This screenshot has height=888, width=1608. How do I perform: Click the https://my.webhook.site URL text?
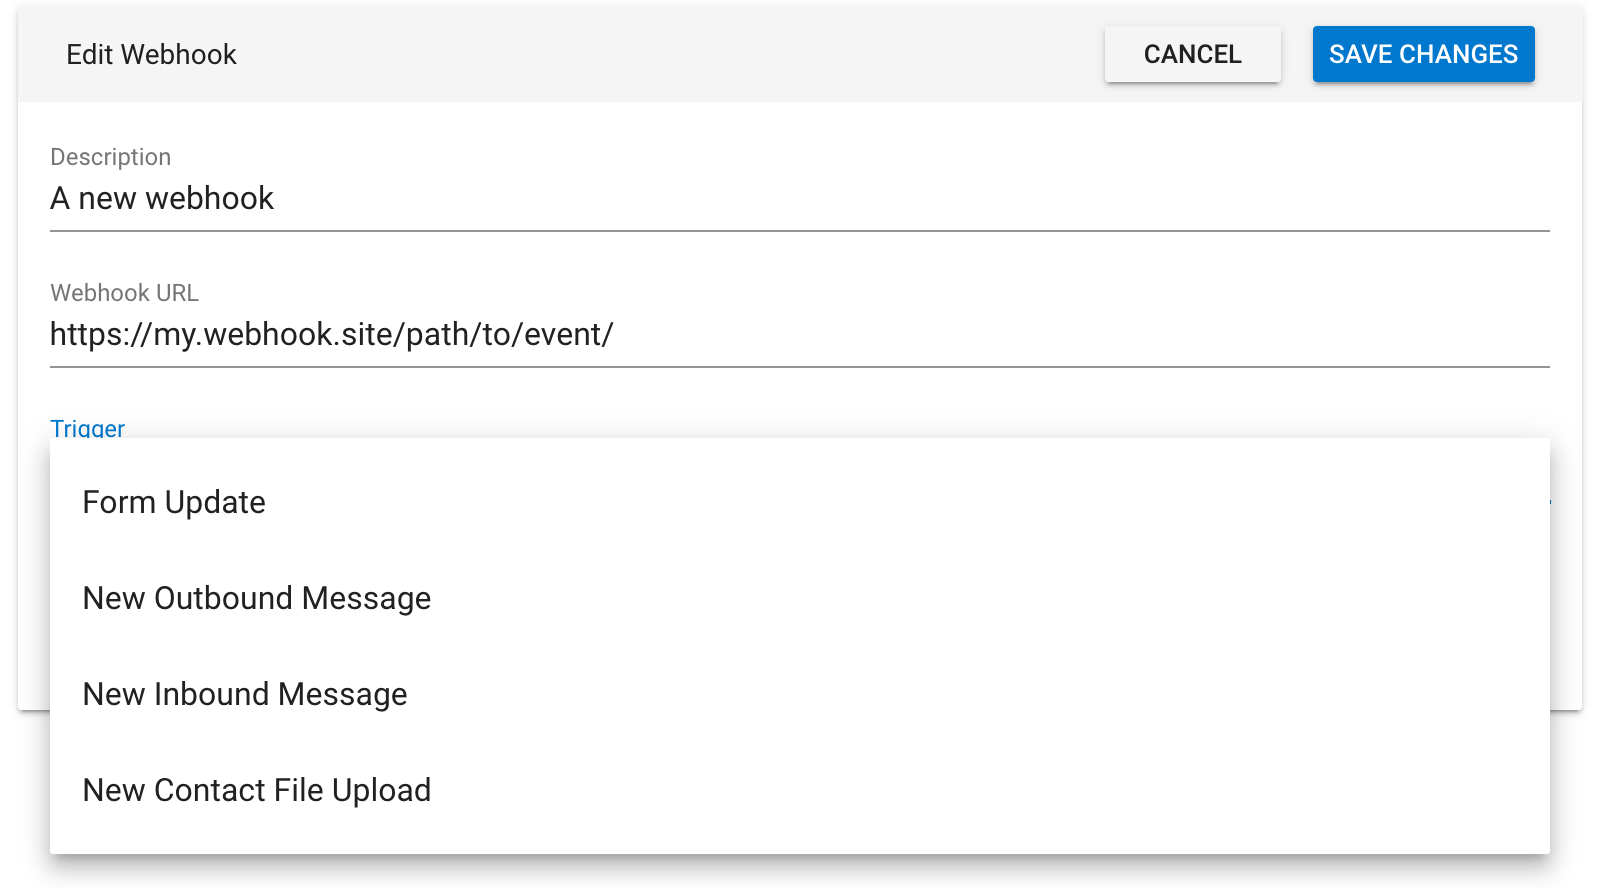(331, 335)
